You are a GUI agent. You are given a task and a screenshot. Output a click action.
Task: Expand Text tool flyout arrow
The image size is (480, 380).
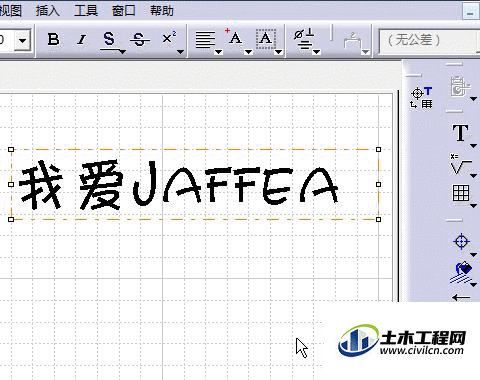click(x=473, y=146)
